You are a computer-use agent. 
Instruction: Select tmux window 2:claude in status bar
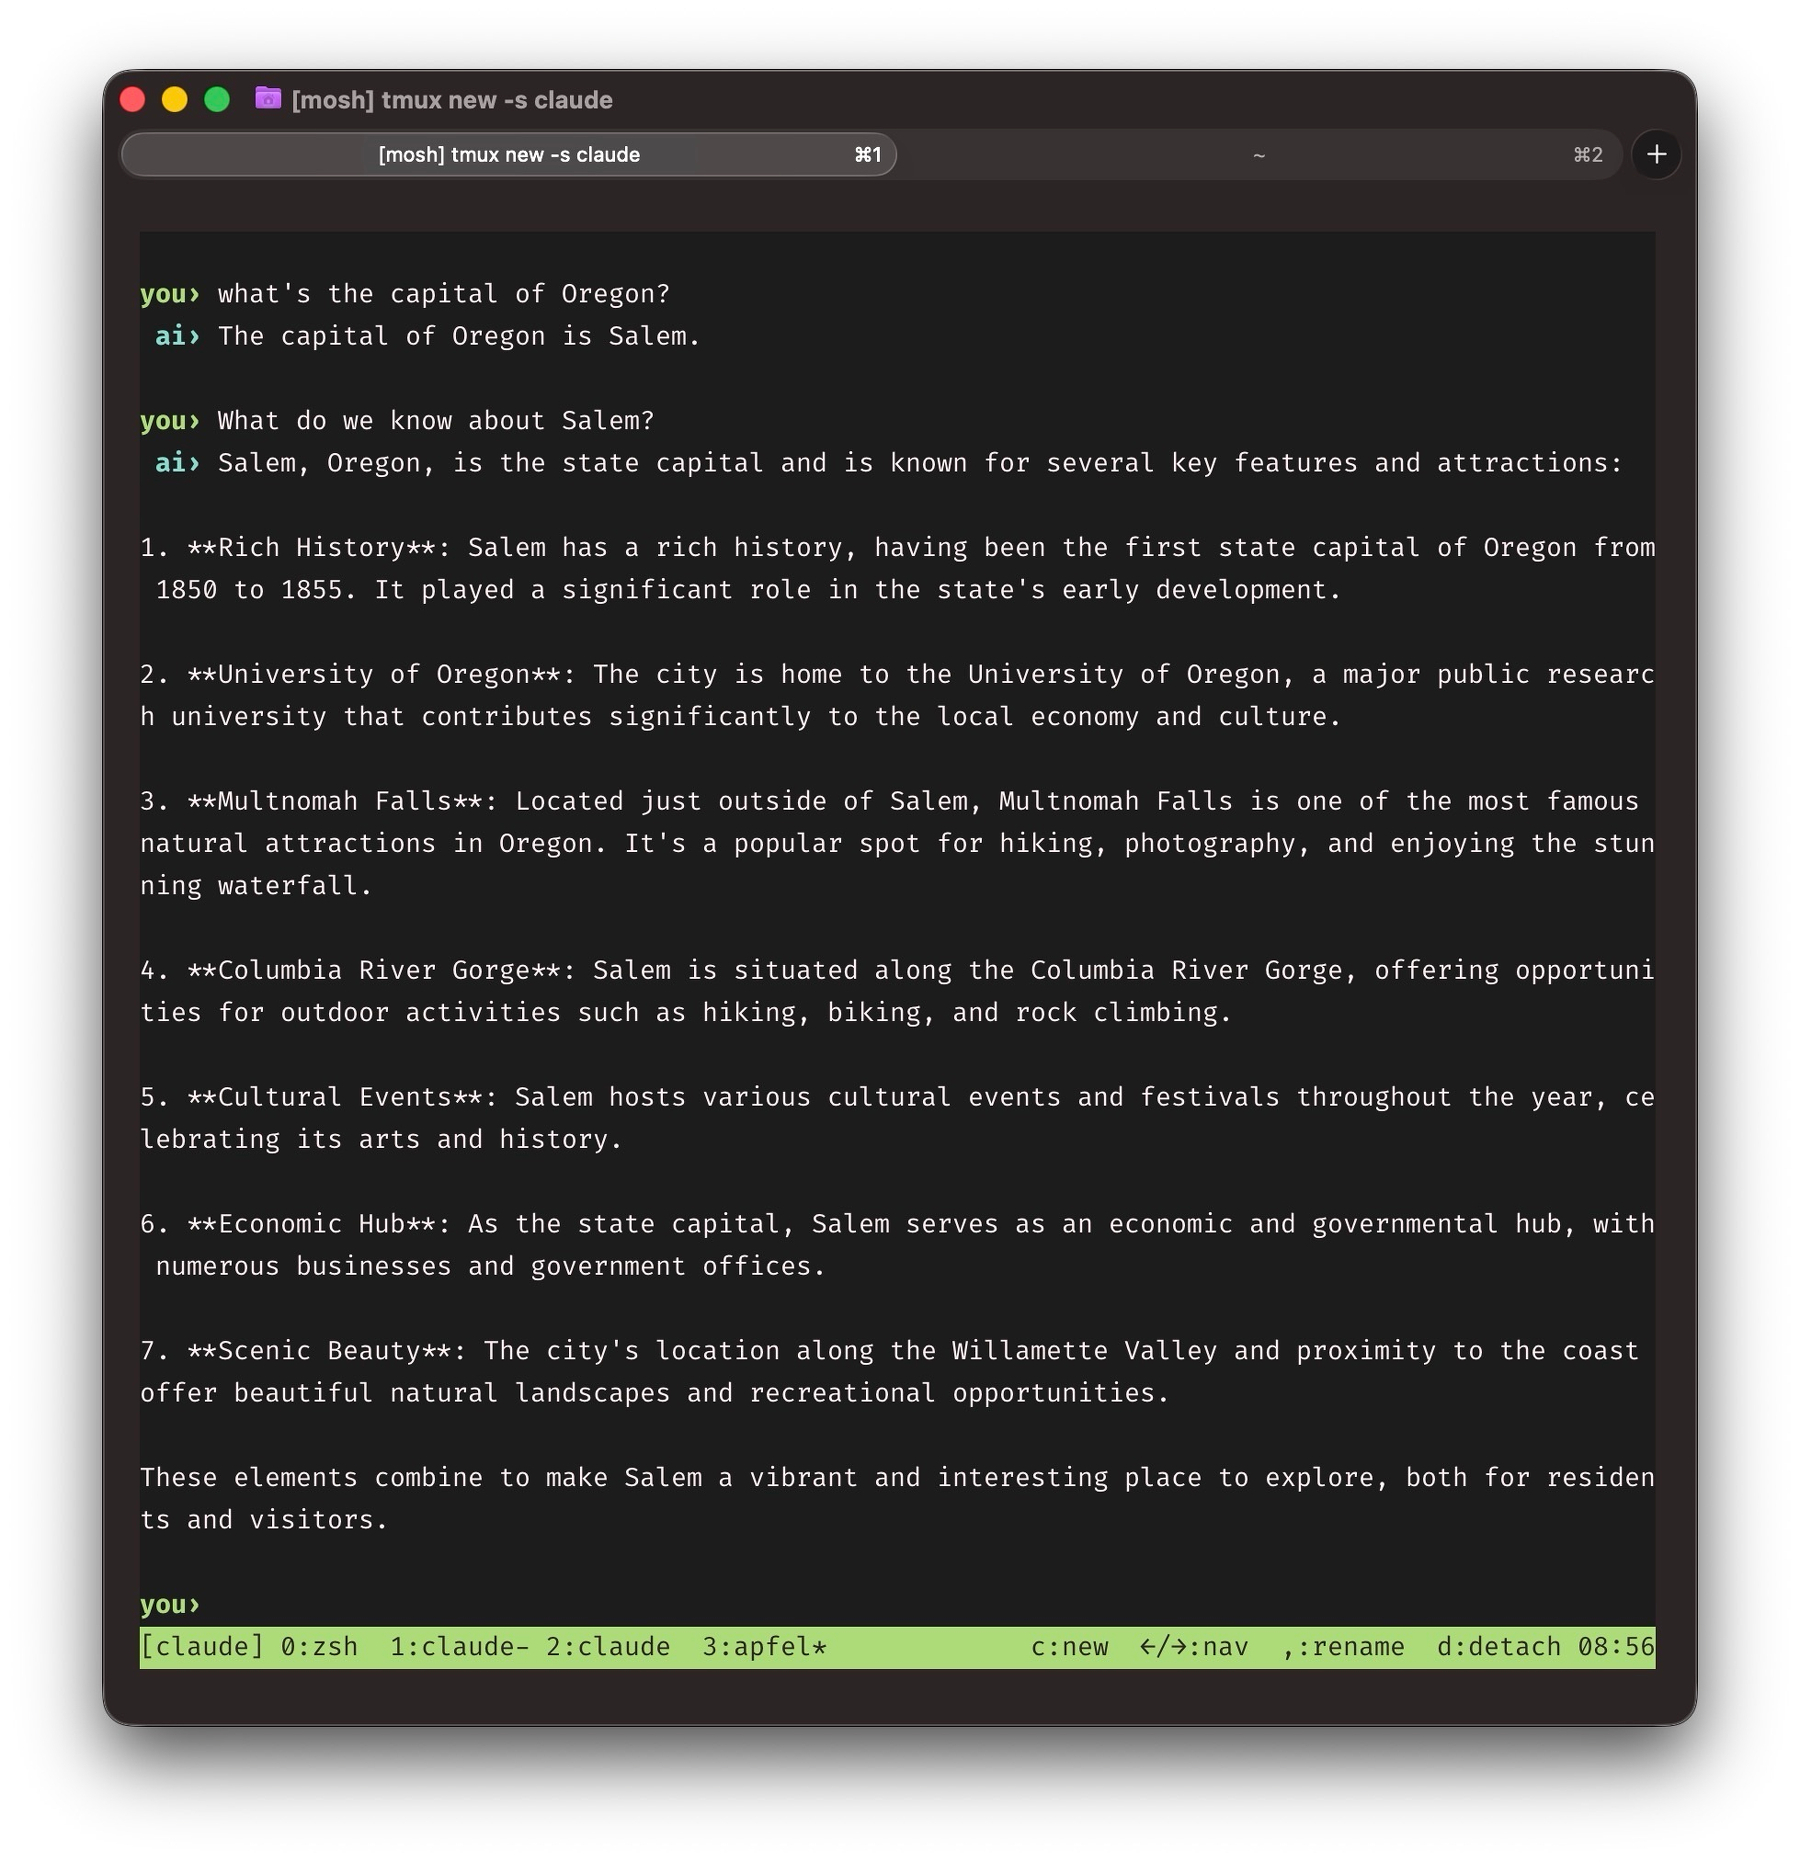pos(608,1646)
